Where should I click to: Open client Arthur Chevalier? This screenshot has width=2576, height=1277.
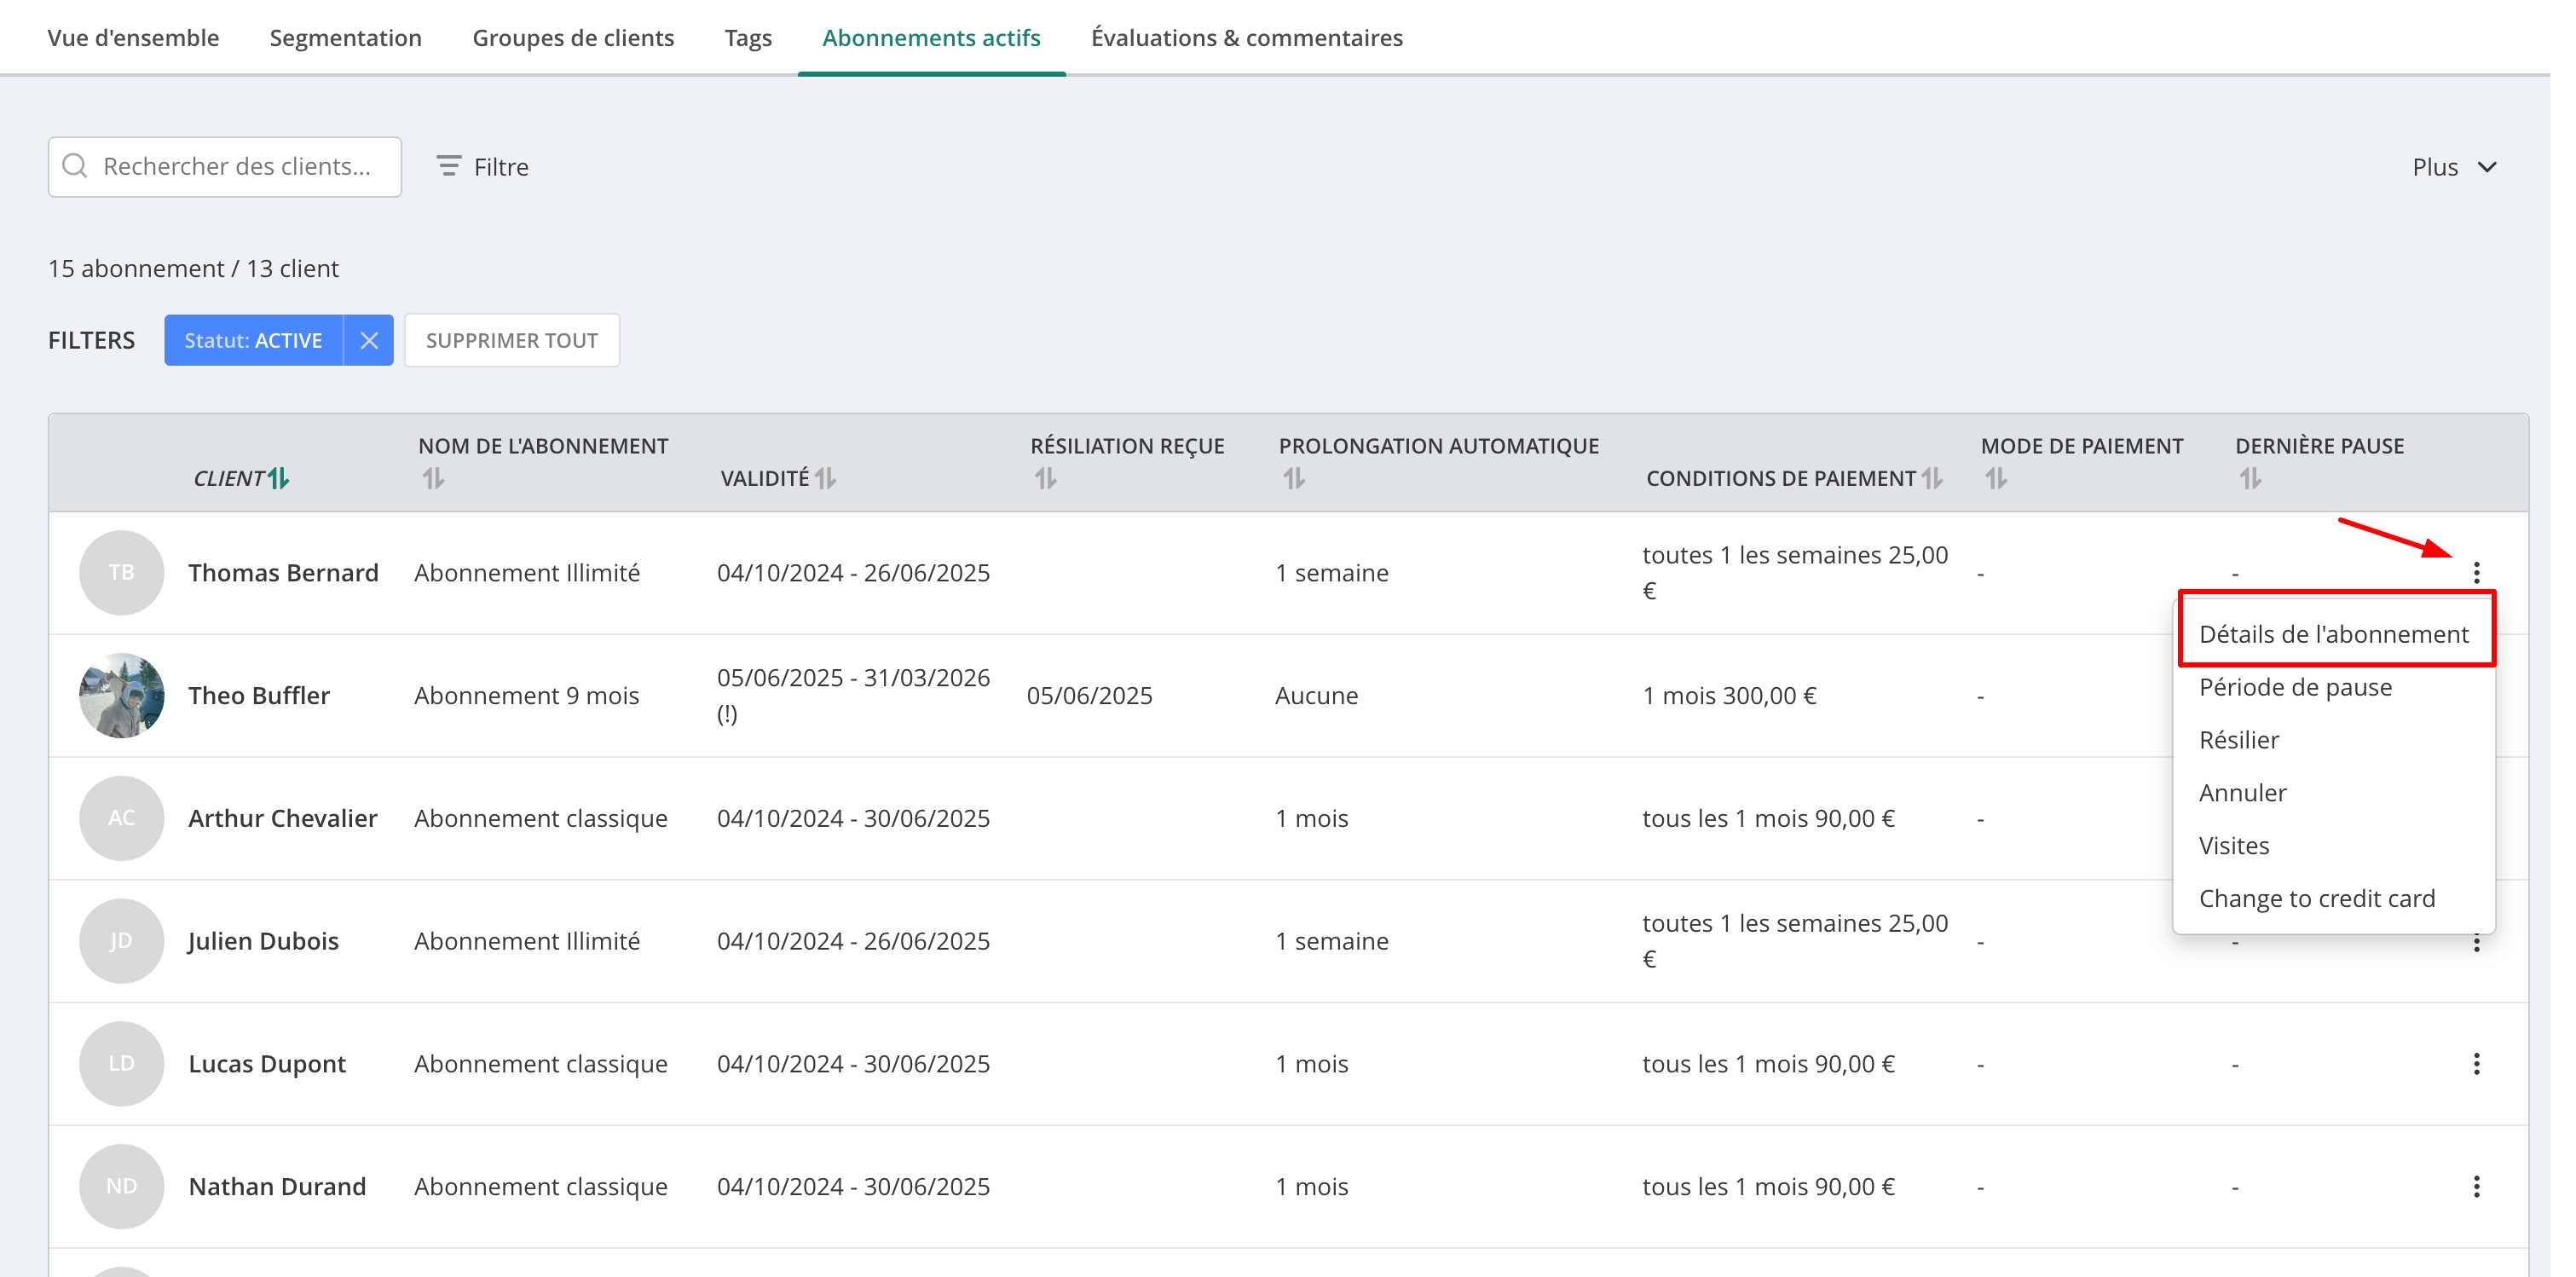(283, 819)
